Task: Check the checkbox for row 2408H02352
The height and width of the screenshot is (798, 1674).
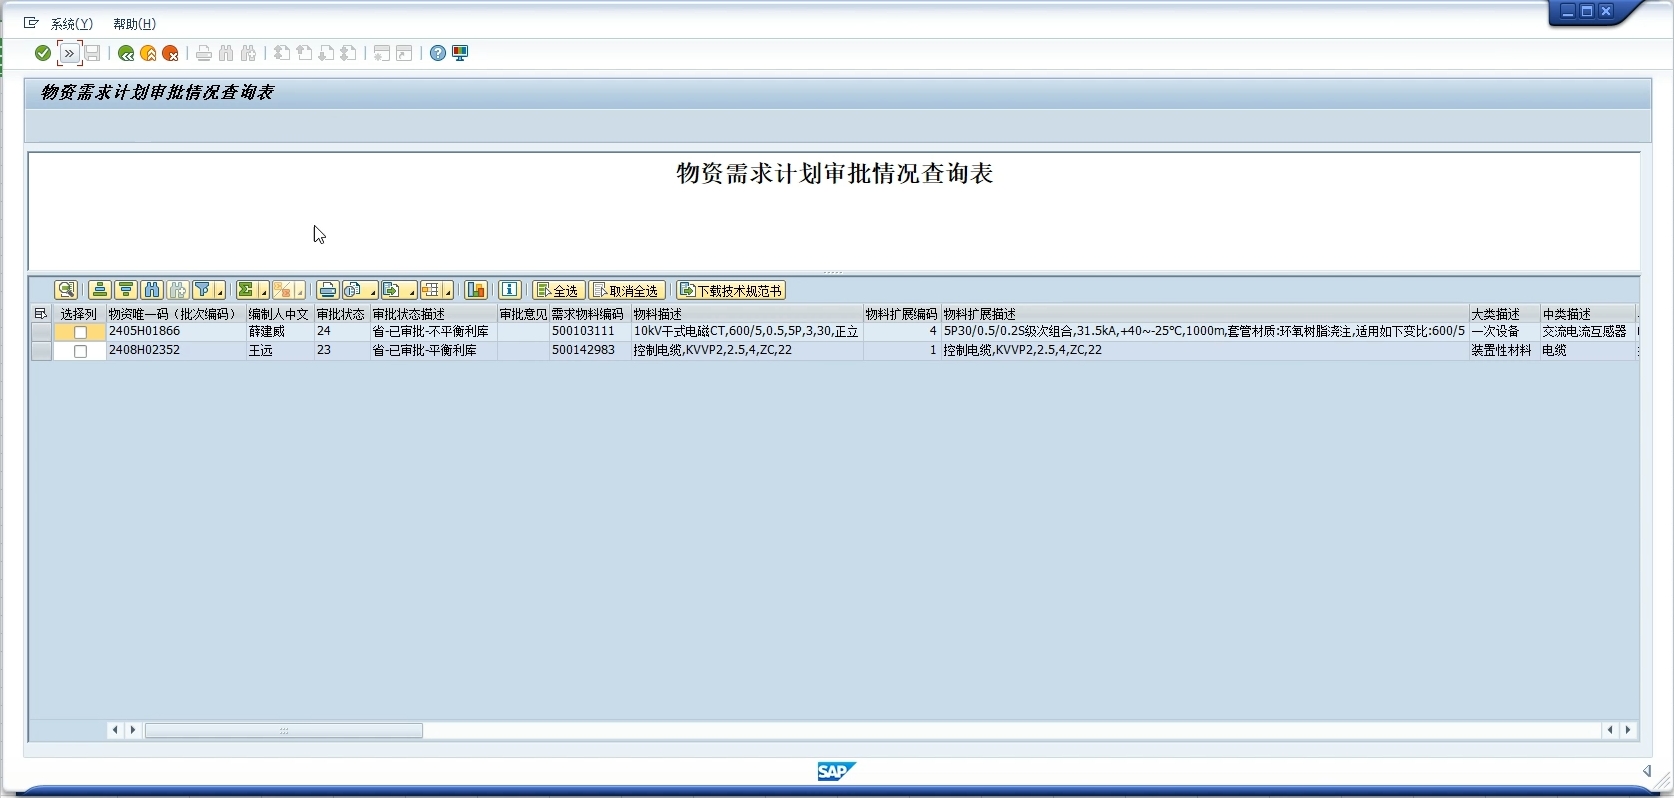Action: click(x=81, y=351)
